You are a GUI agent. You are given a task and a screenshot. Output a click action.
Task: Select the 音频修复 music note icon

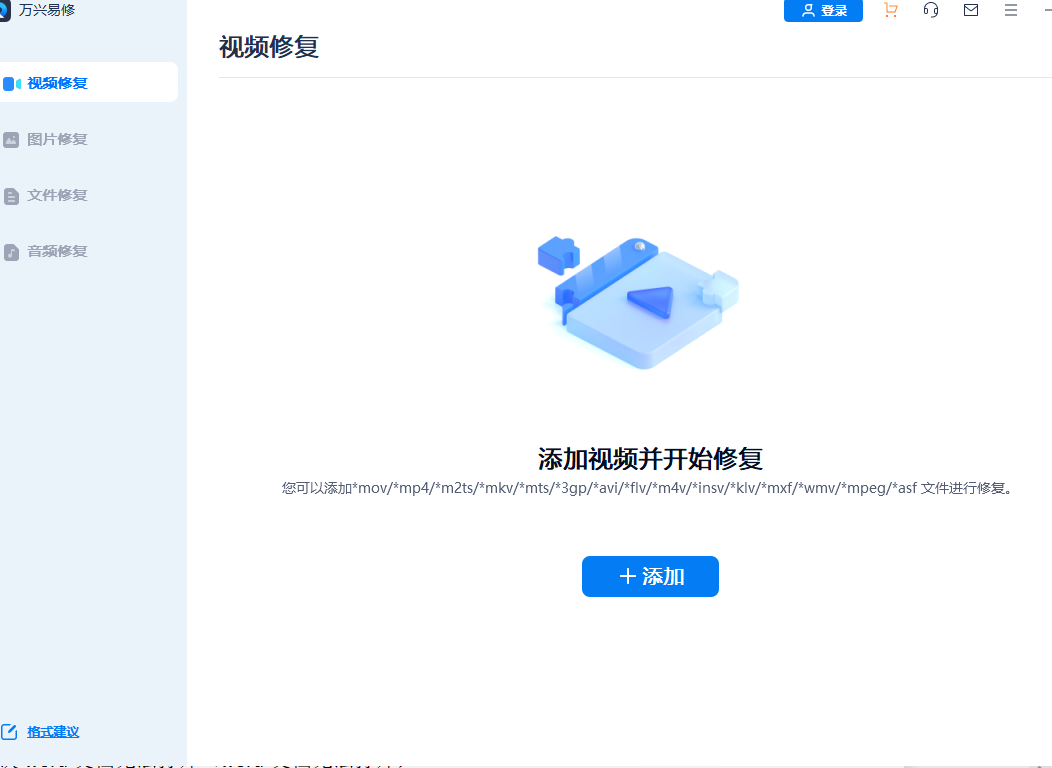[x=11, y=251]
